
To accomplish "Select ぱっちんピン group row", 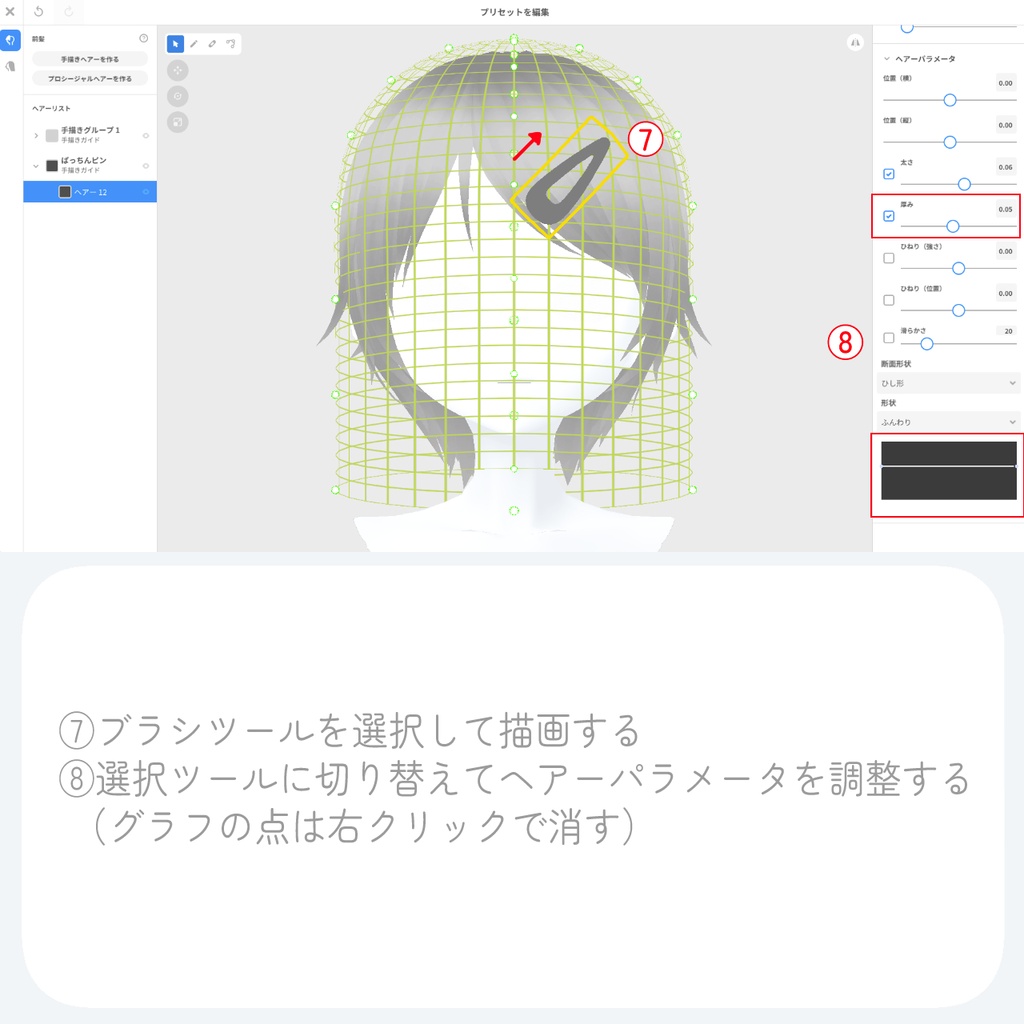I will click(90, 165).
